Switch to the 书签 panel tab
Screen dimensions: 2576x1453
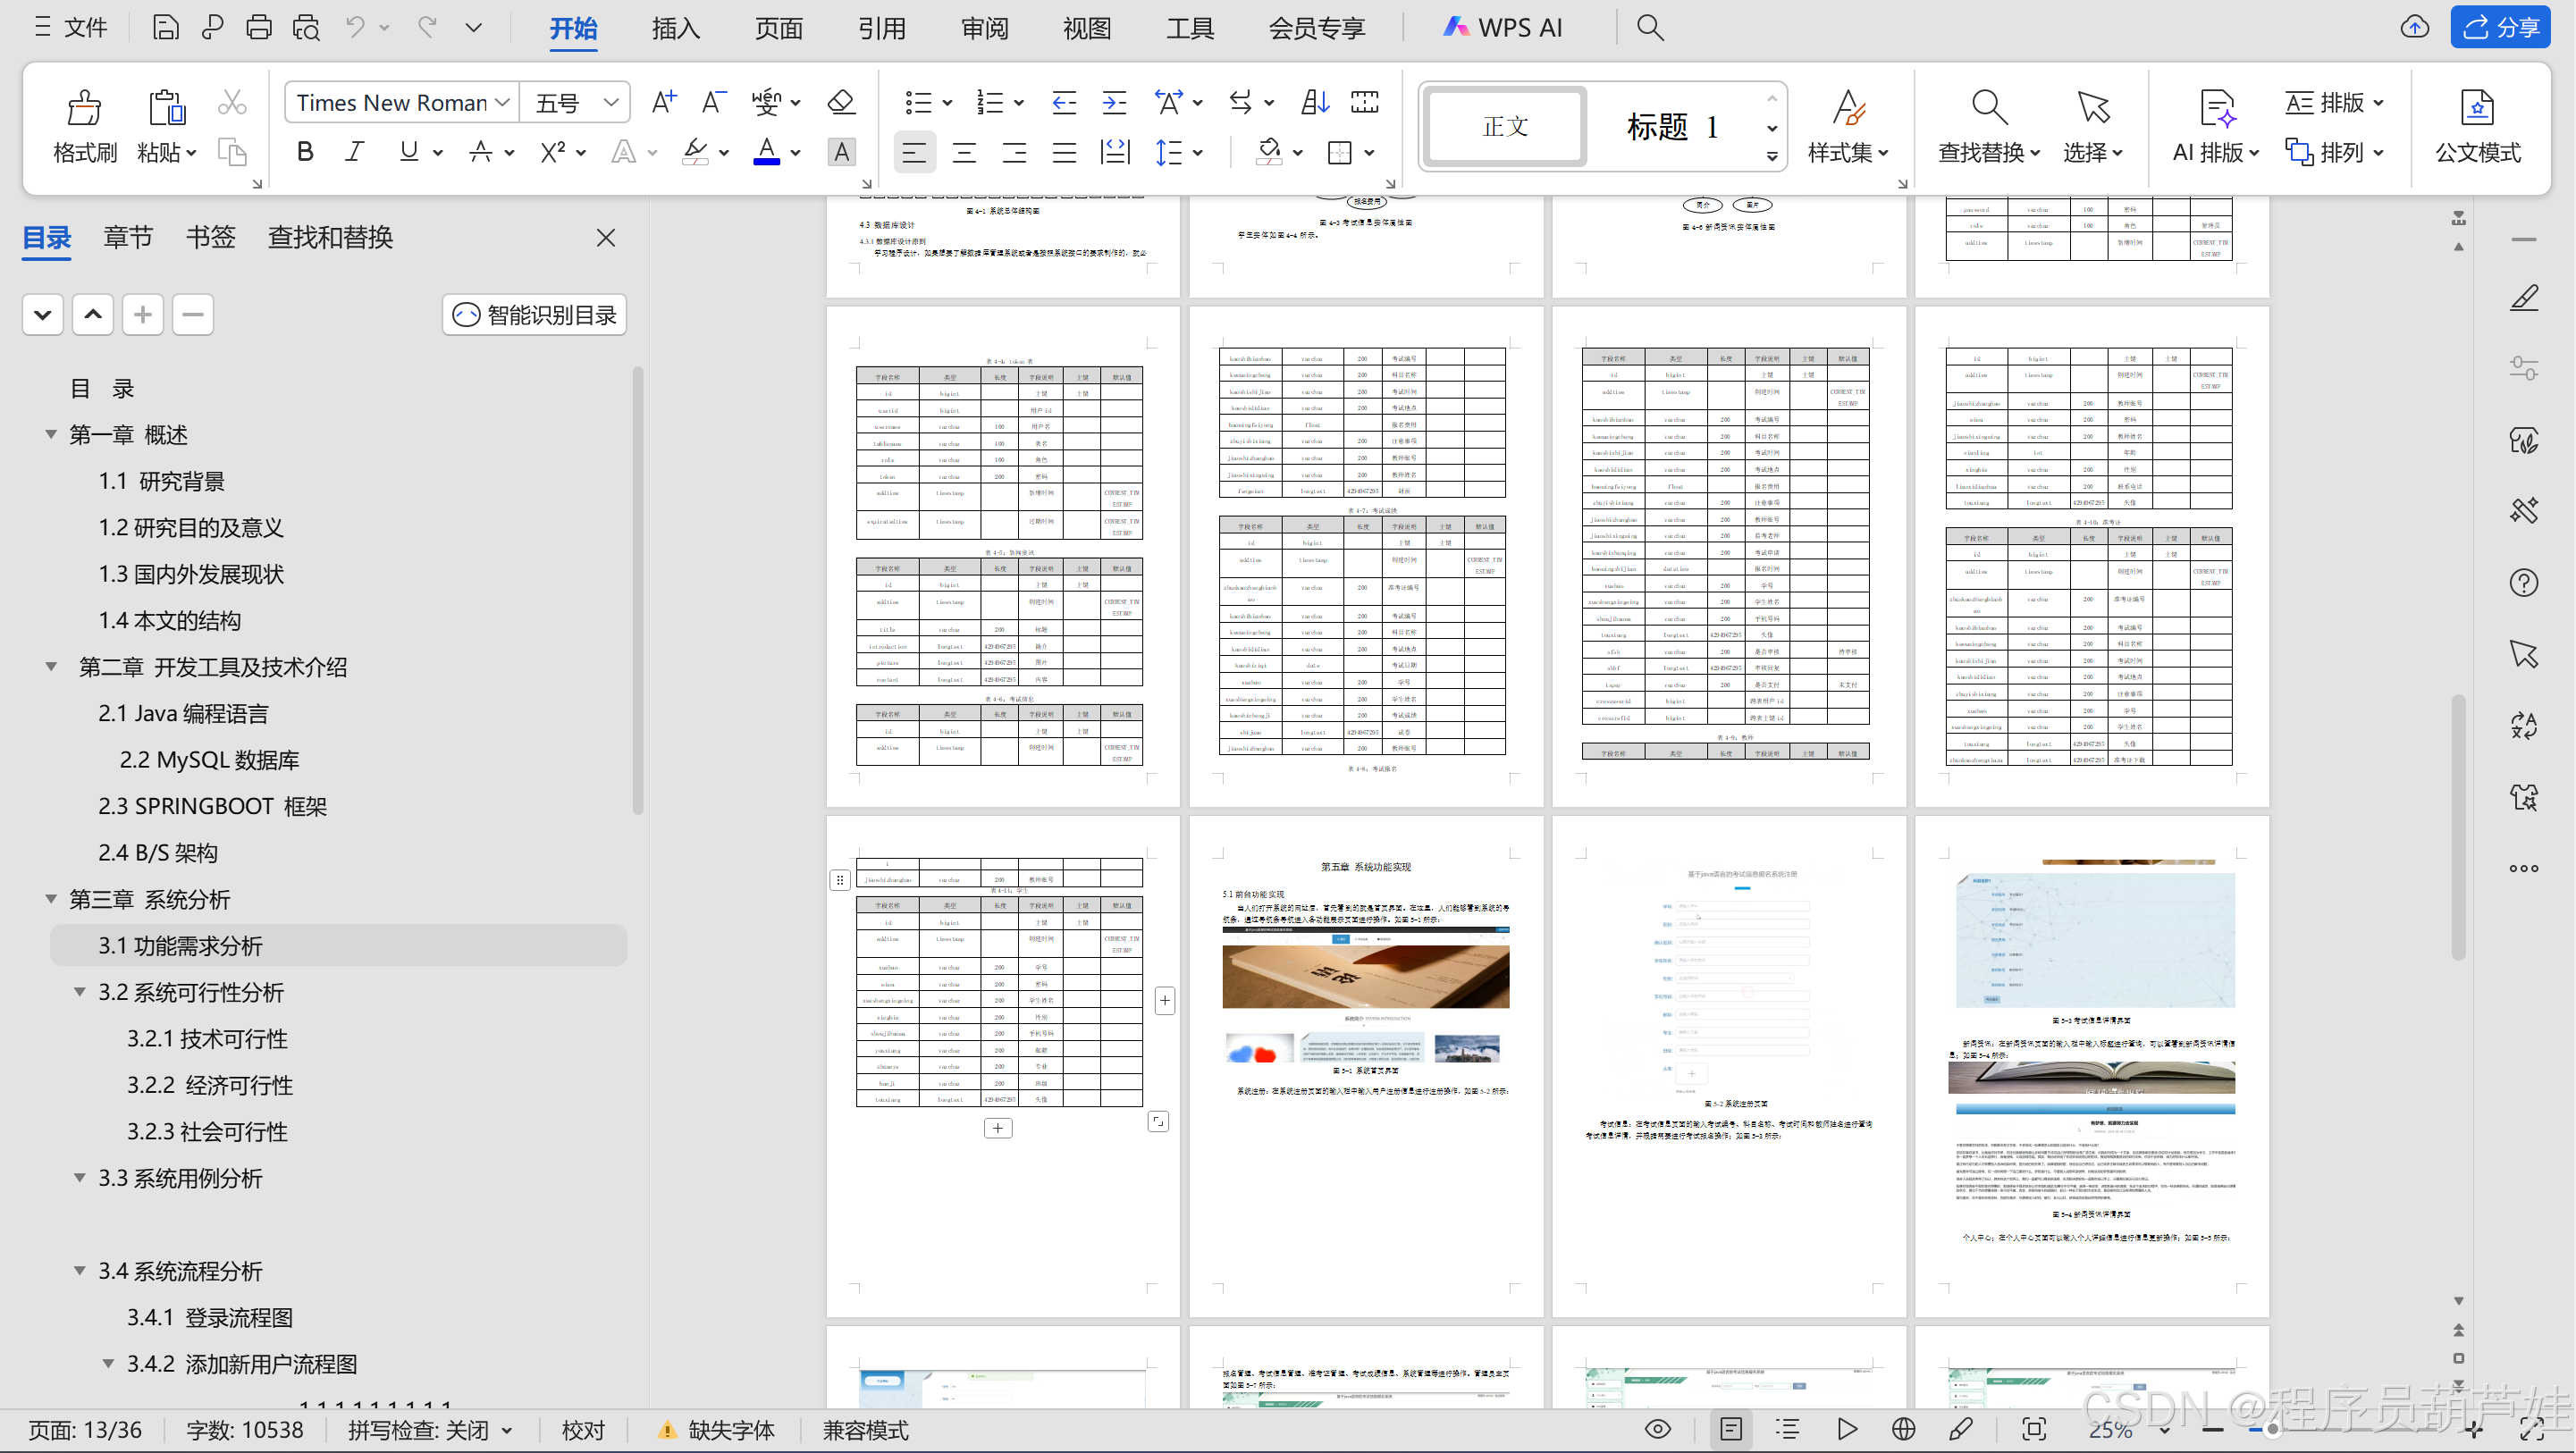click(210, 238)
